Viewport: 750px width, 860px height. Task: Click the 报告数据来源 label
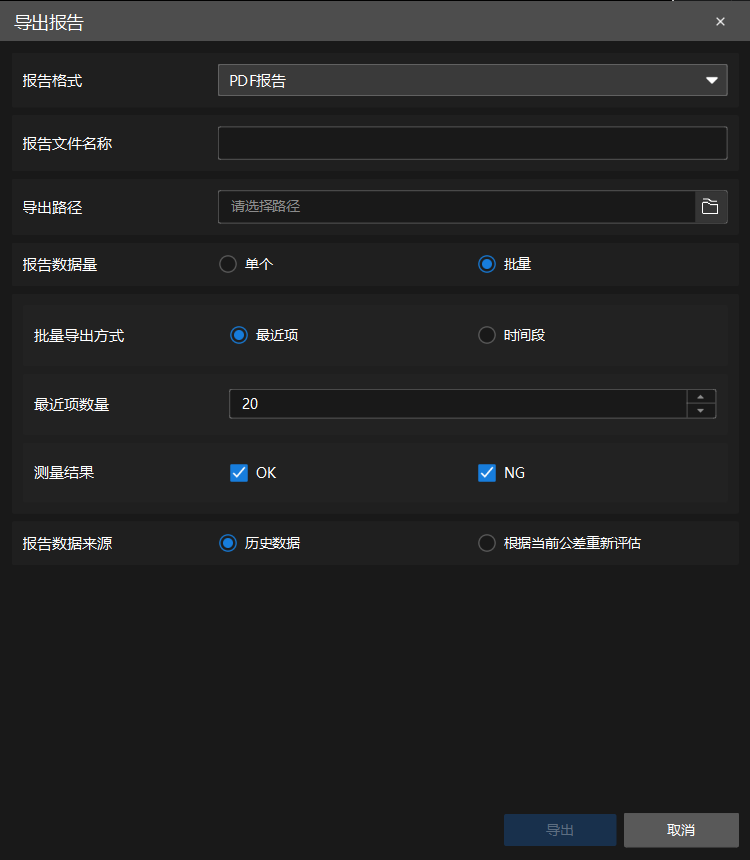(67, 544)
